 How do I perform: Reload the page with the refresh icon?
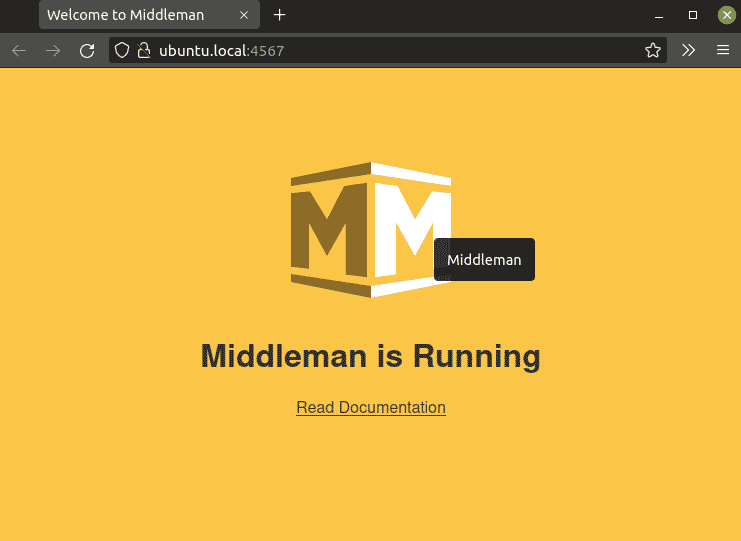click(87, 51)
